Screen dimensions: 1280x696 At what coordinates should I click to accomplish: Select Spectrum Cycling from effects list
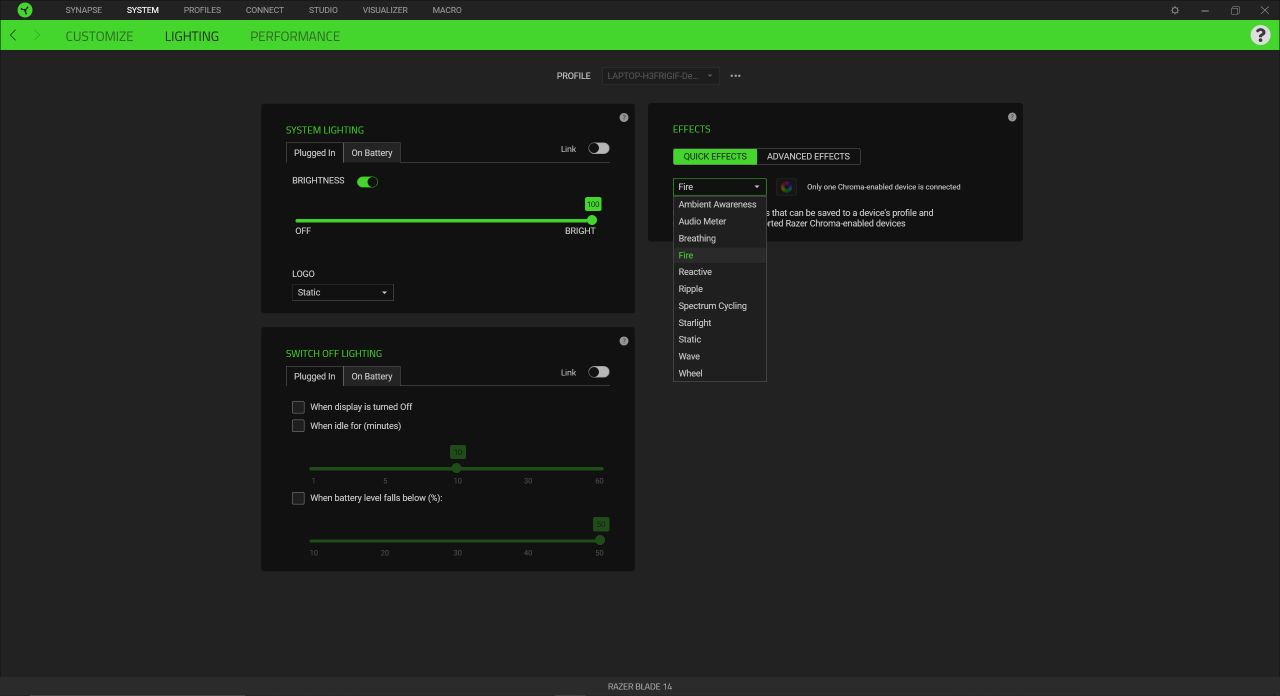(712, 306)
